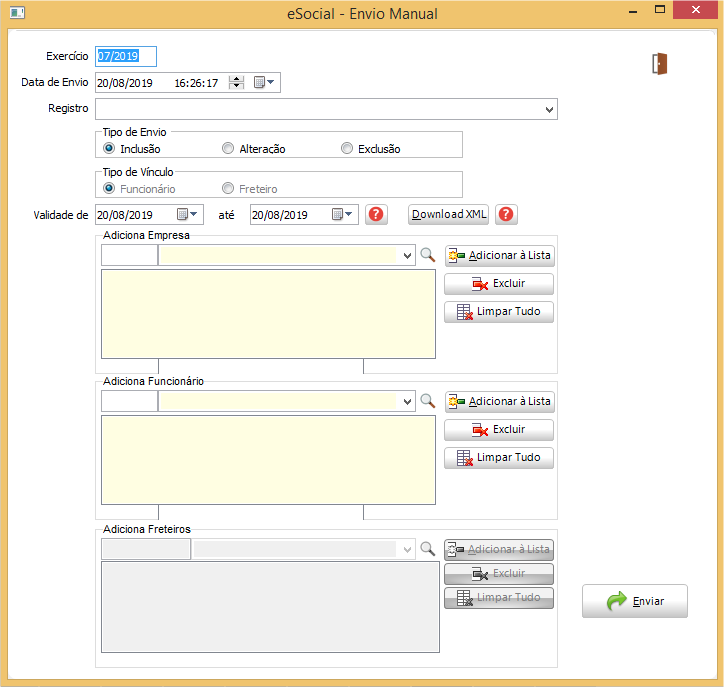Click Excluir in Adiciona Funcionário section
Screen dimensions: 724x687
(499, 429)
